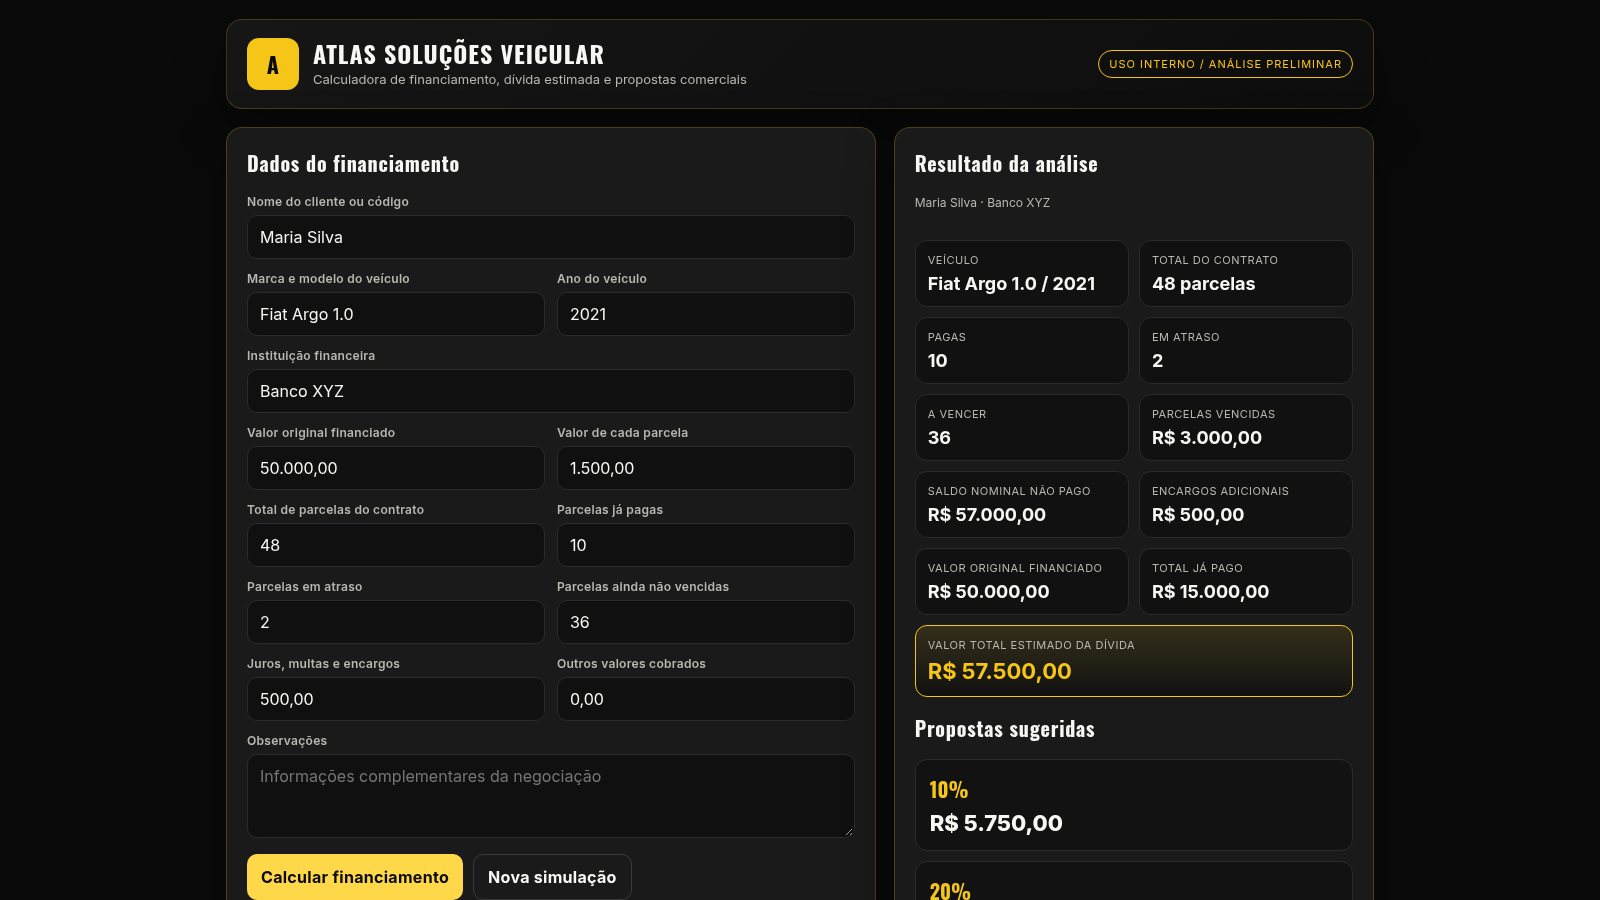Click the "A vencer" card showing 36
Screen dimensions: 1600x900
point(1022,427)
